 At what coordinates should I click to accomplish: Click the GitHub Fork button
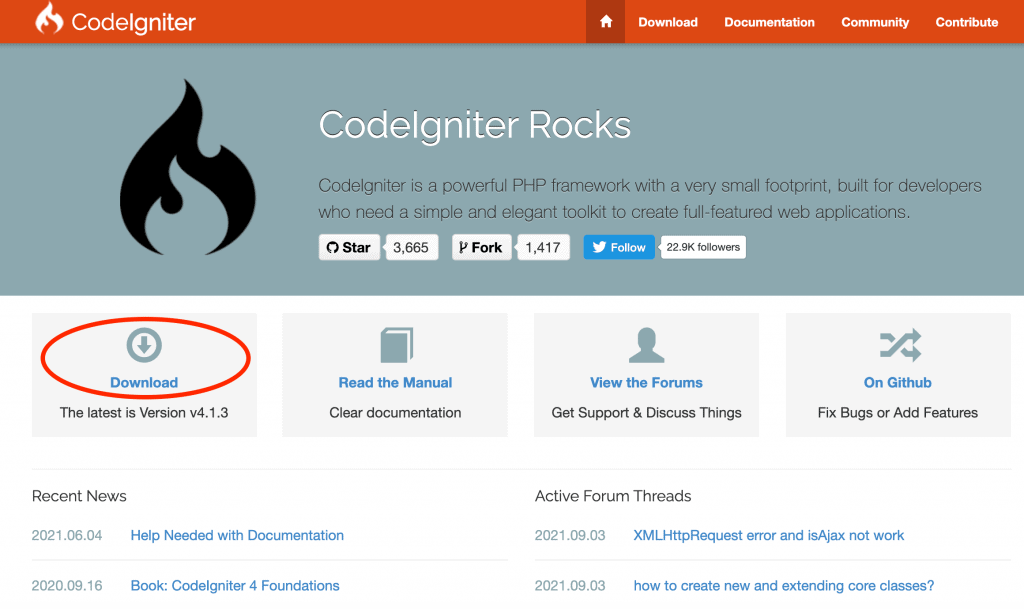[481, 247]
